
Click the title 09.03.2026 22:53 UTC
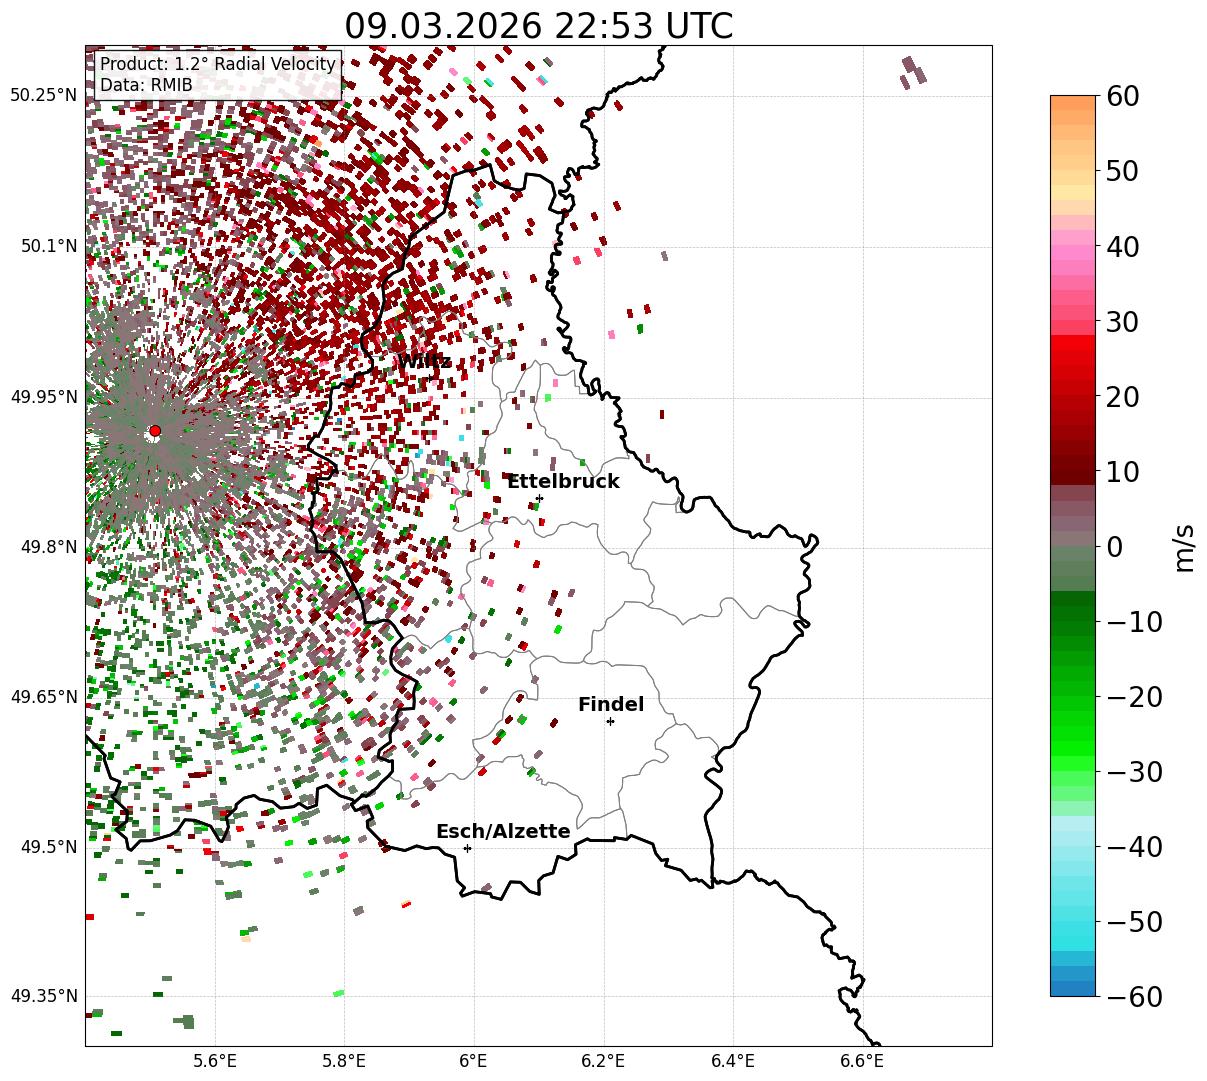[x=538, y=25]
